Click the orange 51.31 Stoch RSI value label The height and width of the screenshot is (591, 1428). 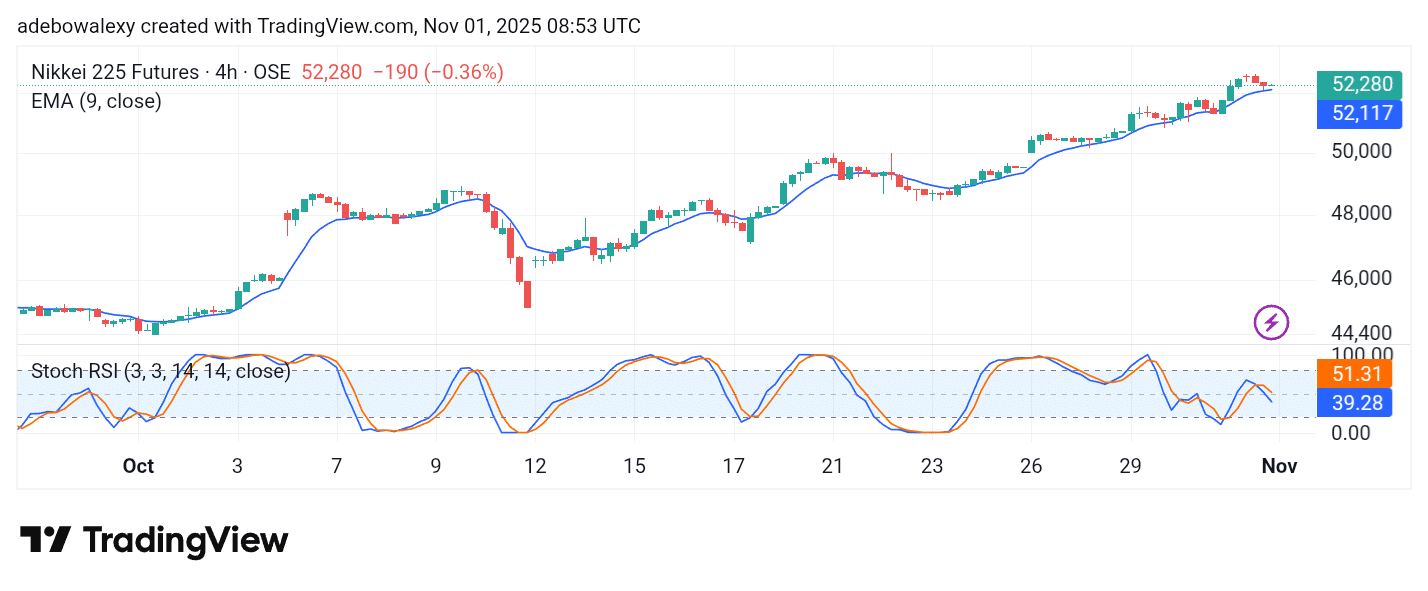click(1356, 374)
